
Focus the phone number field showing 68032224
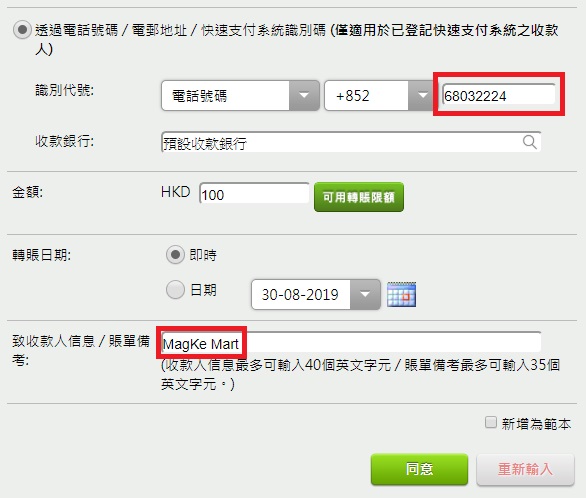[x=499, y=95]
